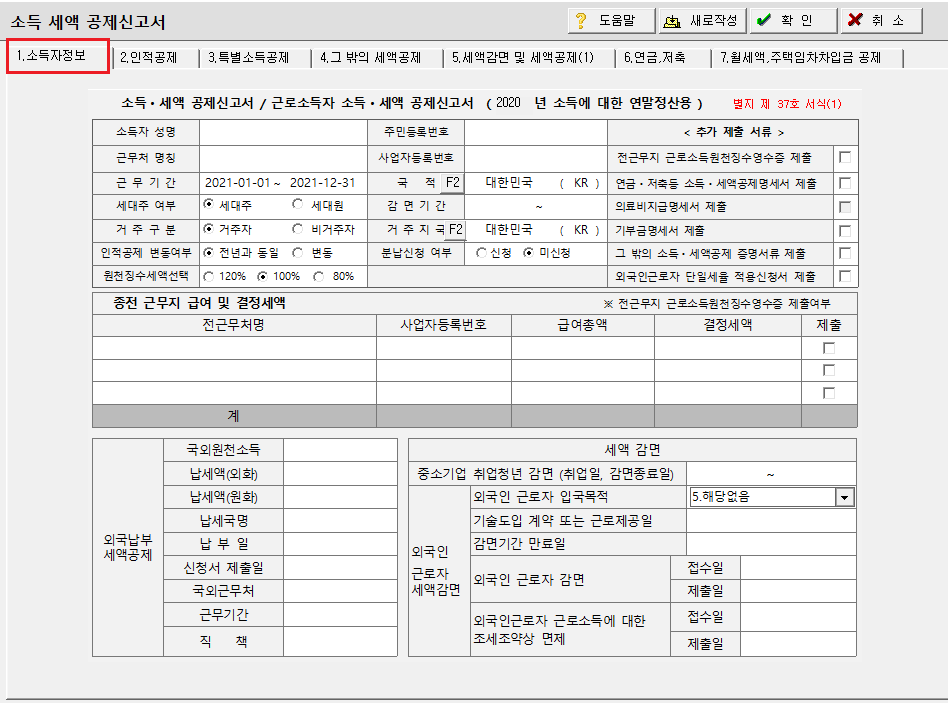The image size is (948, 703).
Task: Click the red X icon on 취소
Action: [855, 20]
